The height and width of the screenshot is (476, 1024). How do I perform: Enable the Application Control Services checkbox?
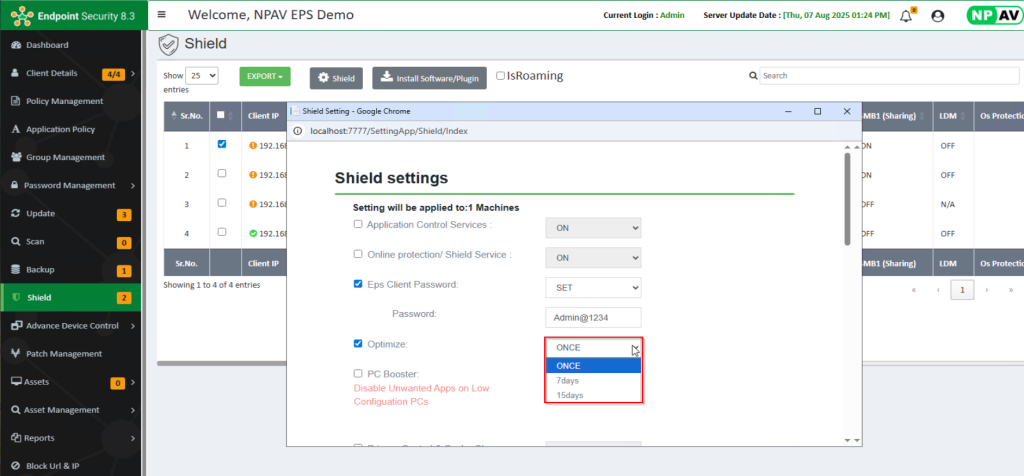click(x=358, y=225)
